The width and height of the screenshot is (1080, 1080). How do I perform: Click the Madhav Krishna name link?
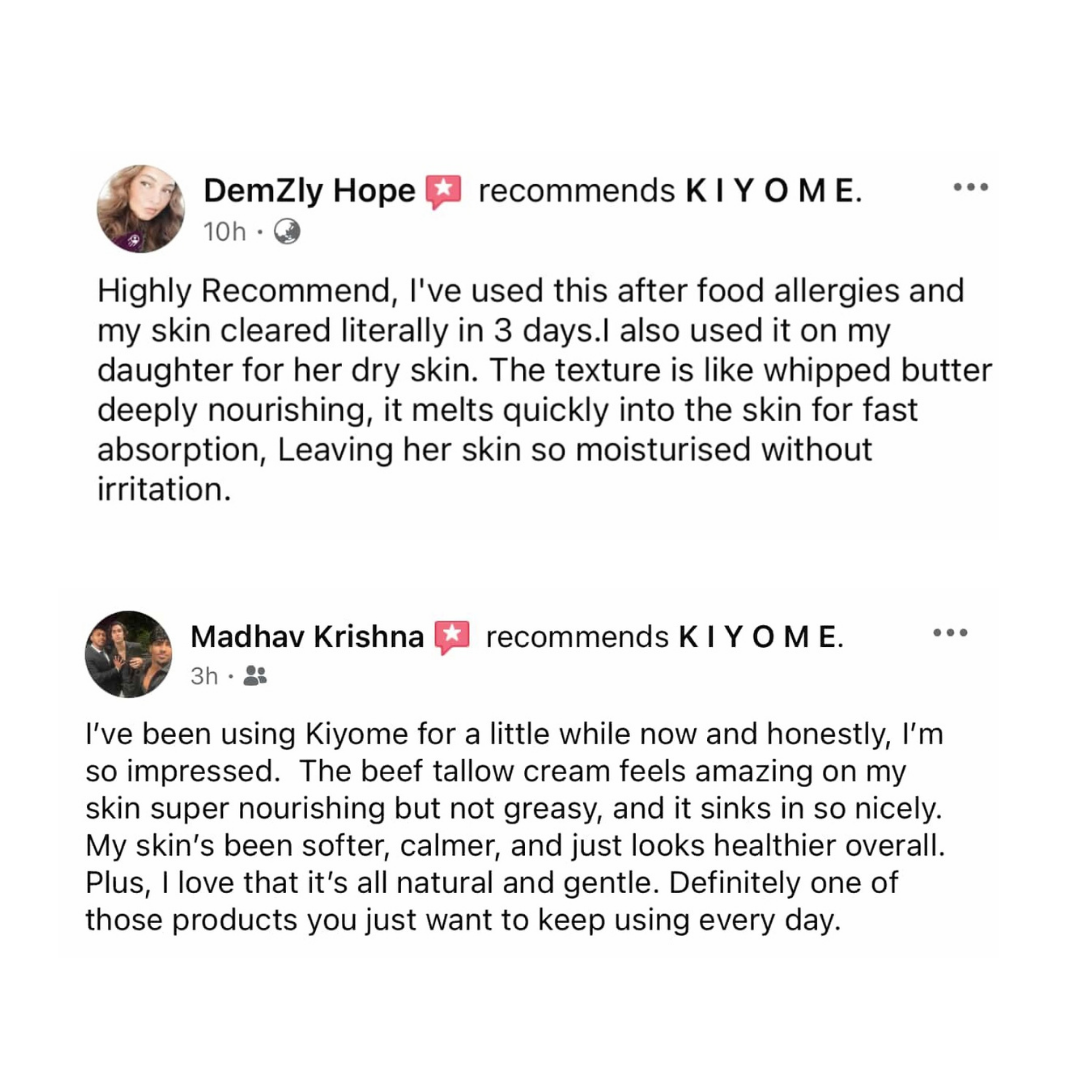[x=307, y=636]
